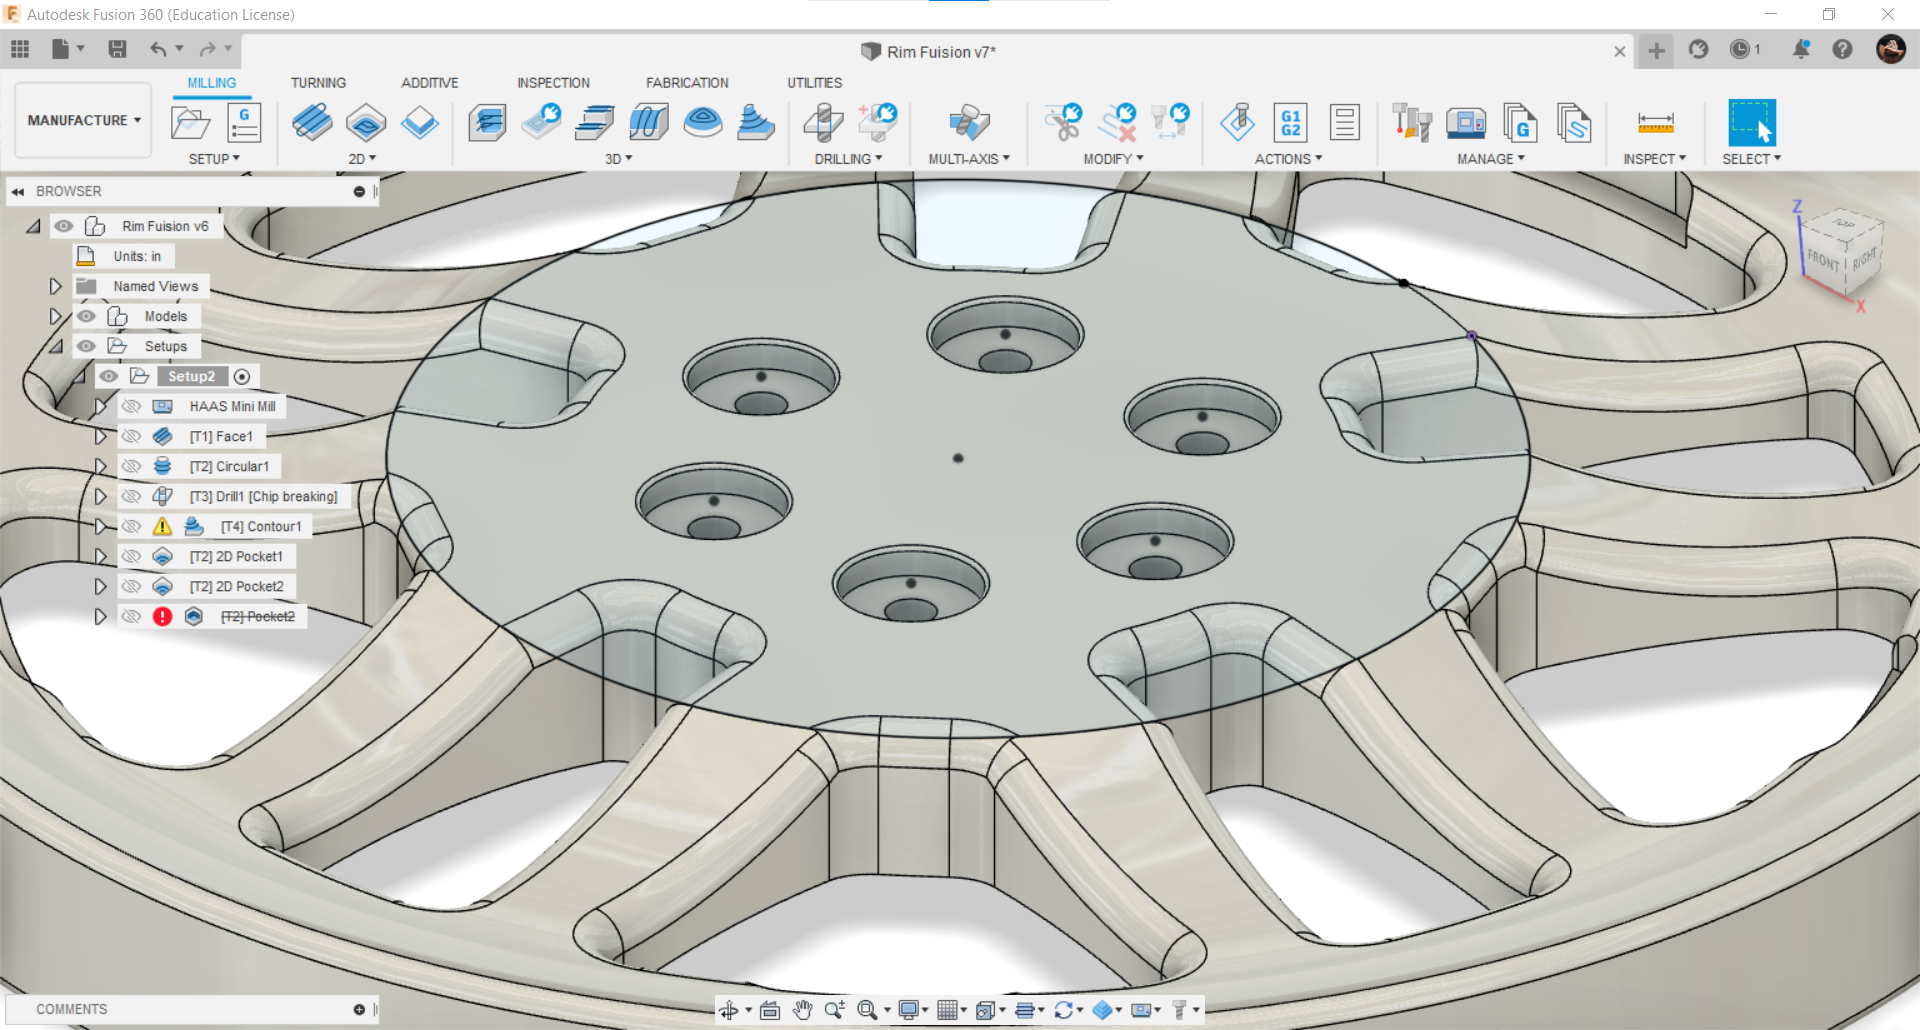The height and width of the screenshot is (1030, 1920).
Task: Click the Pan tool in navigation bar
Action: point(803,1010)
